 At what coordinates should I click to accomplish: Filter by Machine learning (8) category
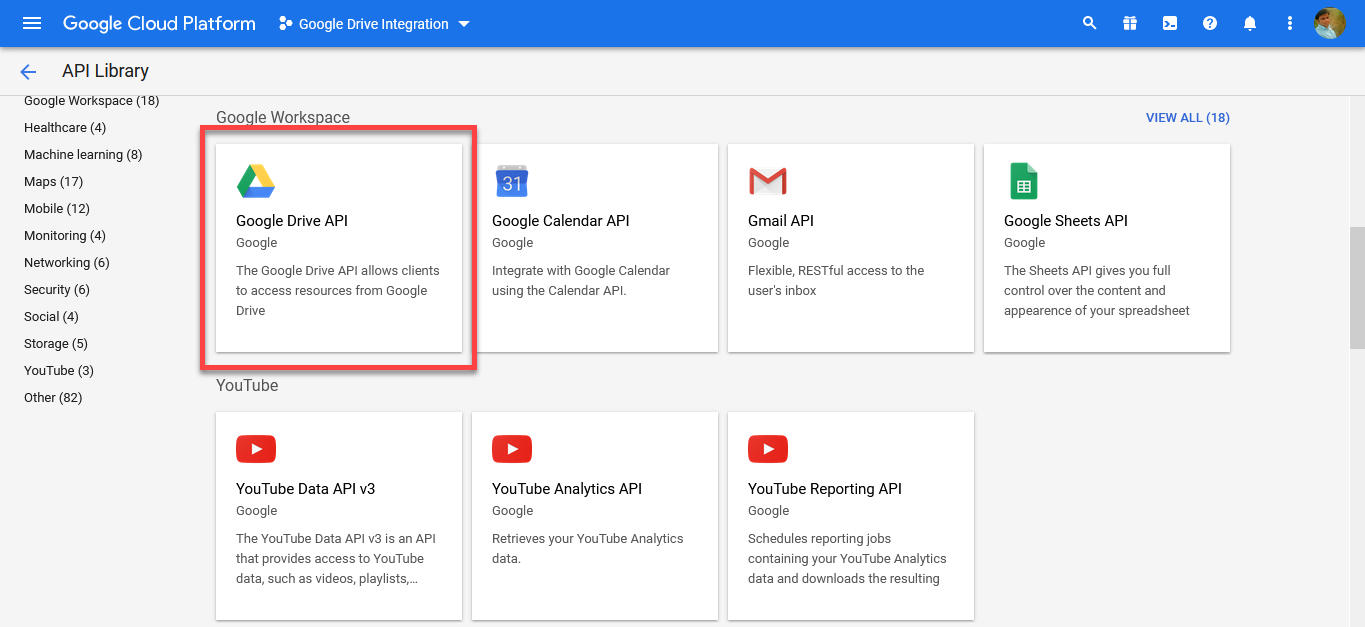83,155
